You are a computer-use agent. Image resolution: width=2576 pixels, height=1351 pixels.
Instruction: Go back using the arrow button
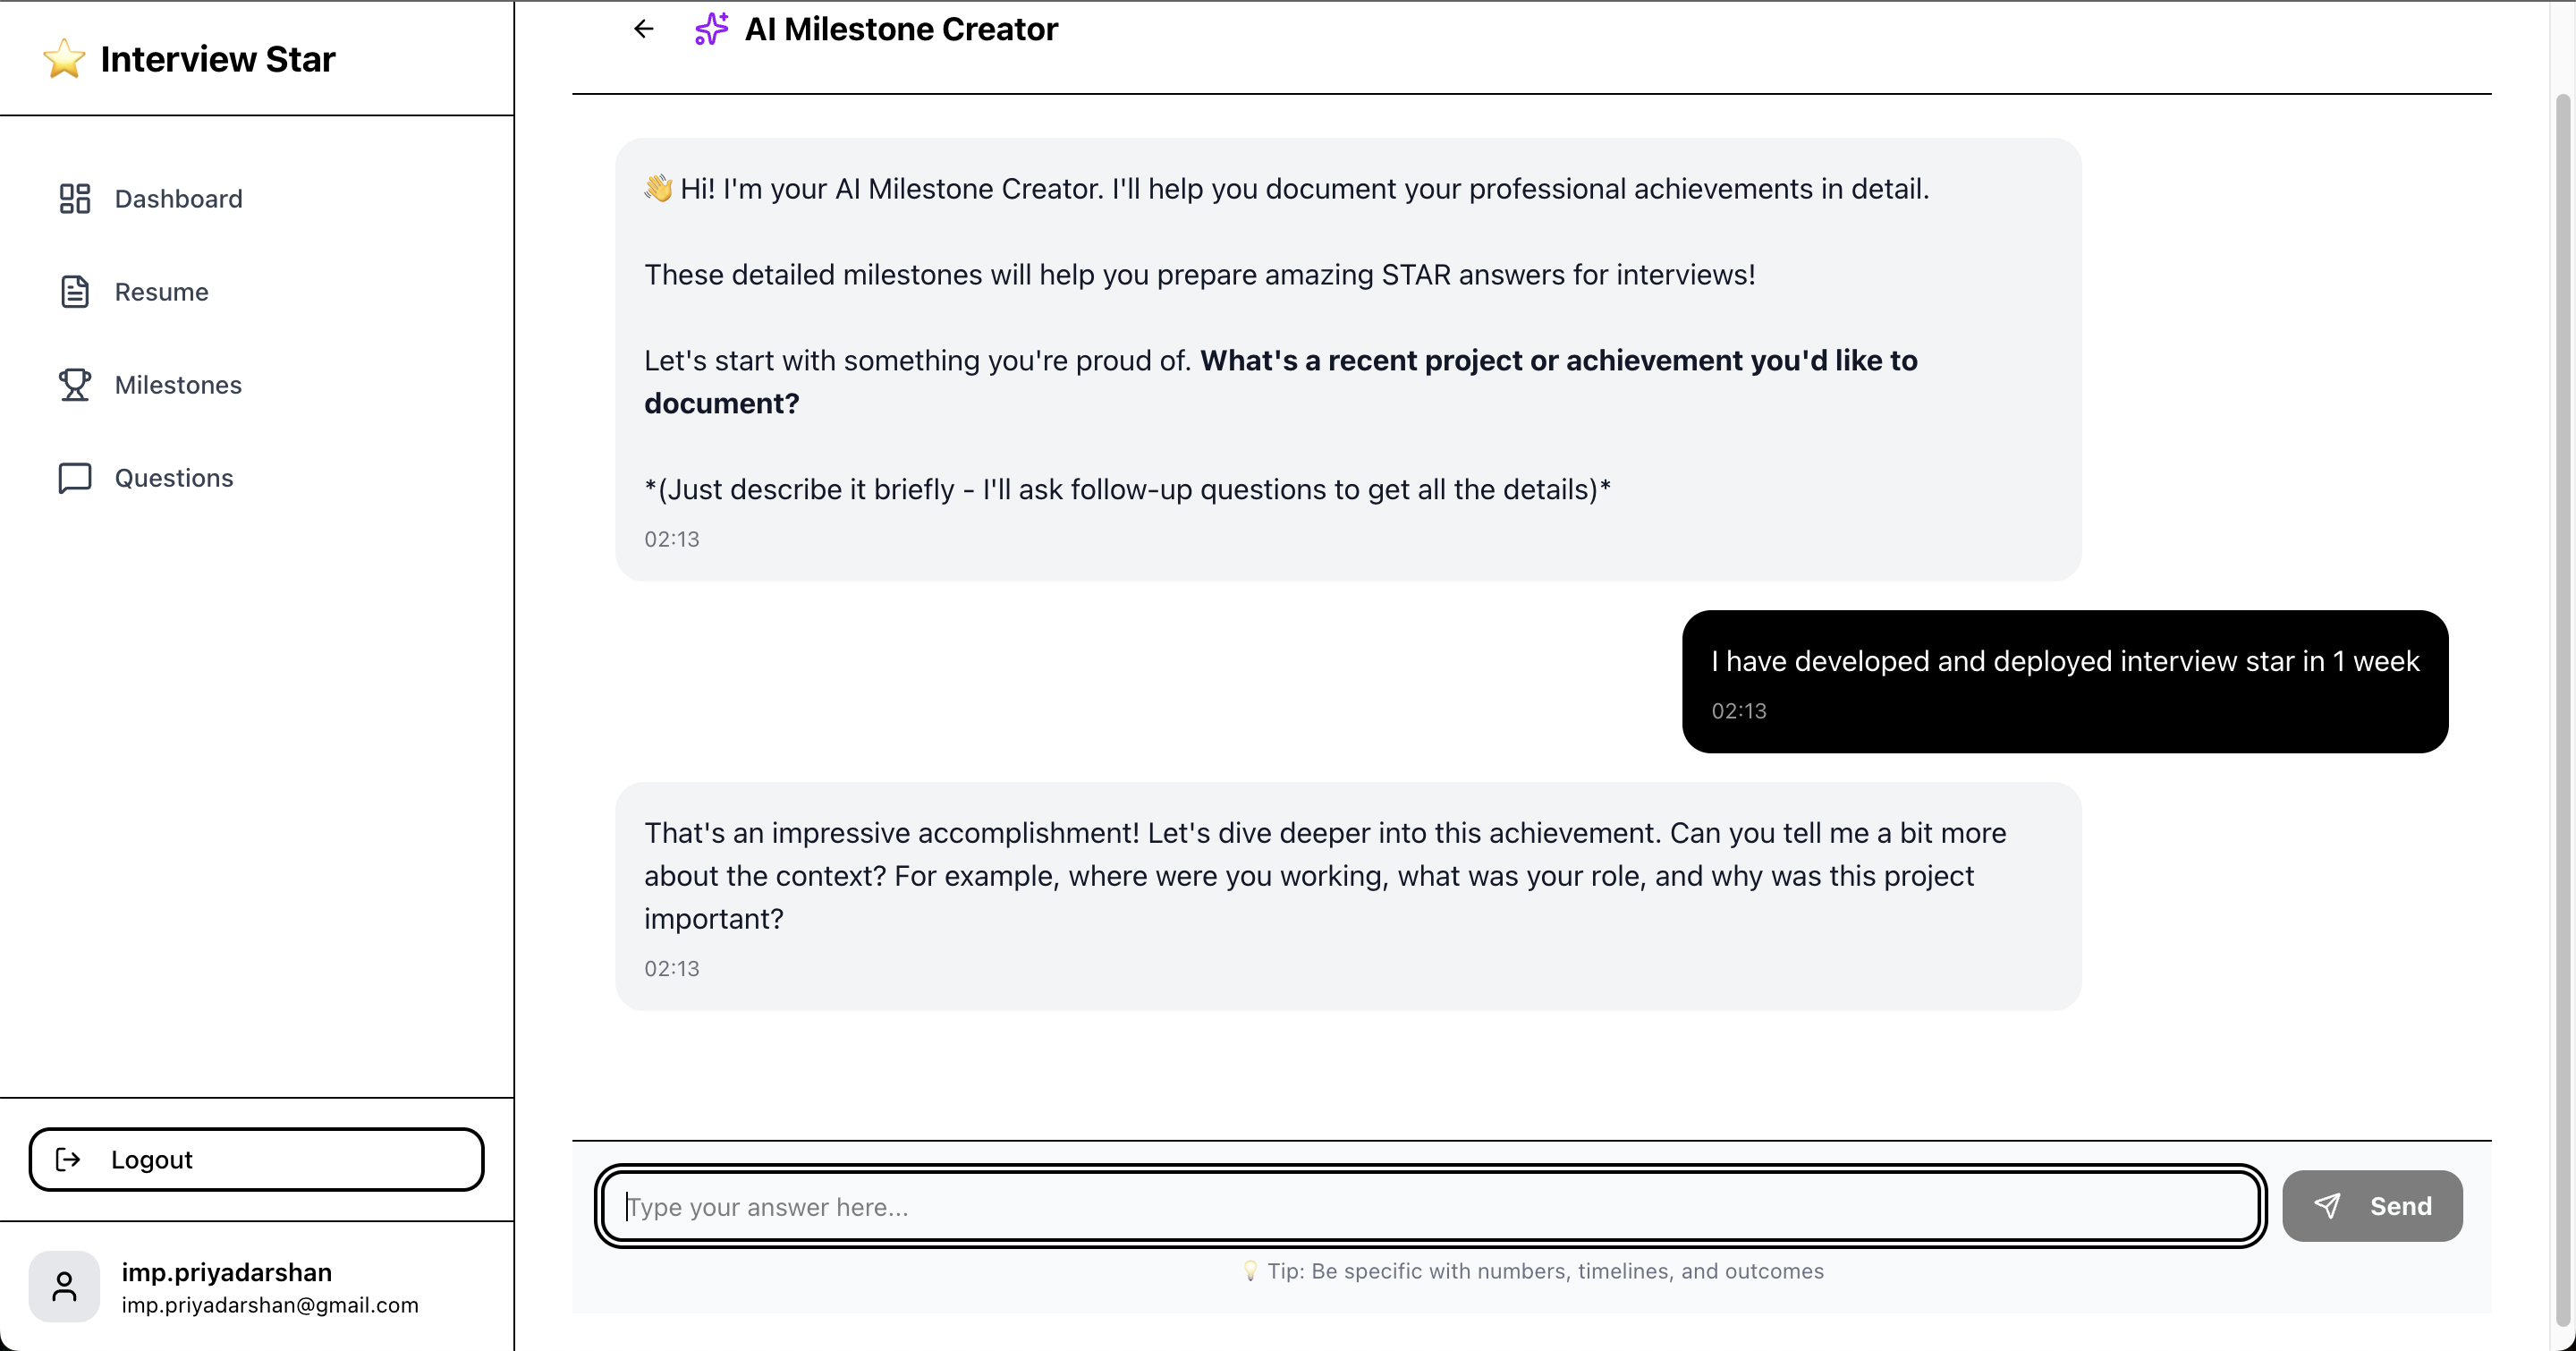pos(642,29)
